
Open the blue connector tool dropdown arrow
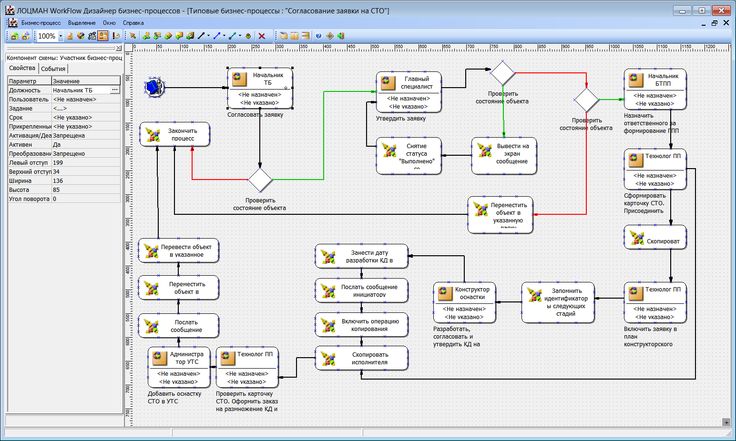click(224, 36)
